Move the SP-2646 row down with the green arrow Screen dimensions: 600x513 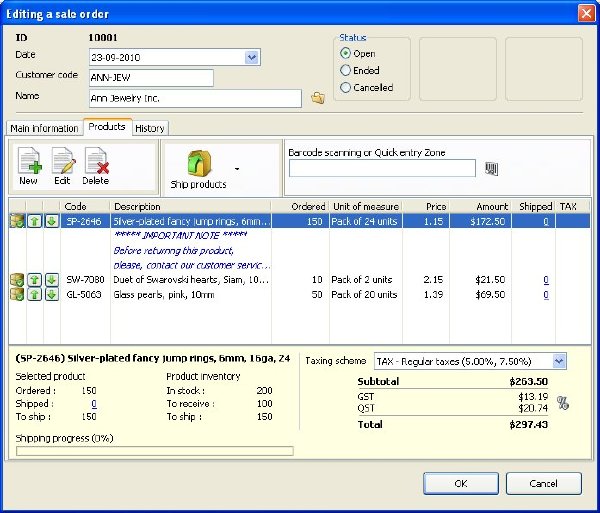[52, 221]
